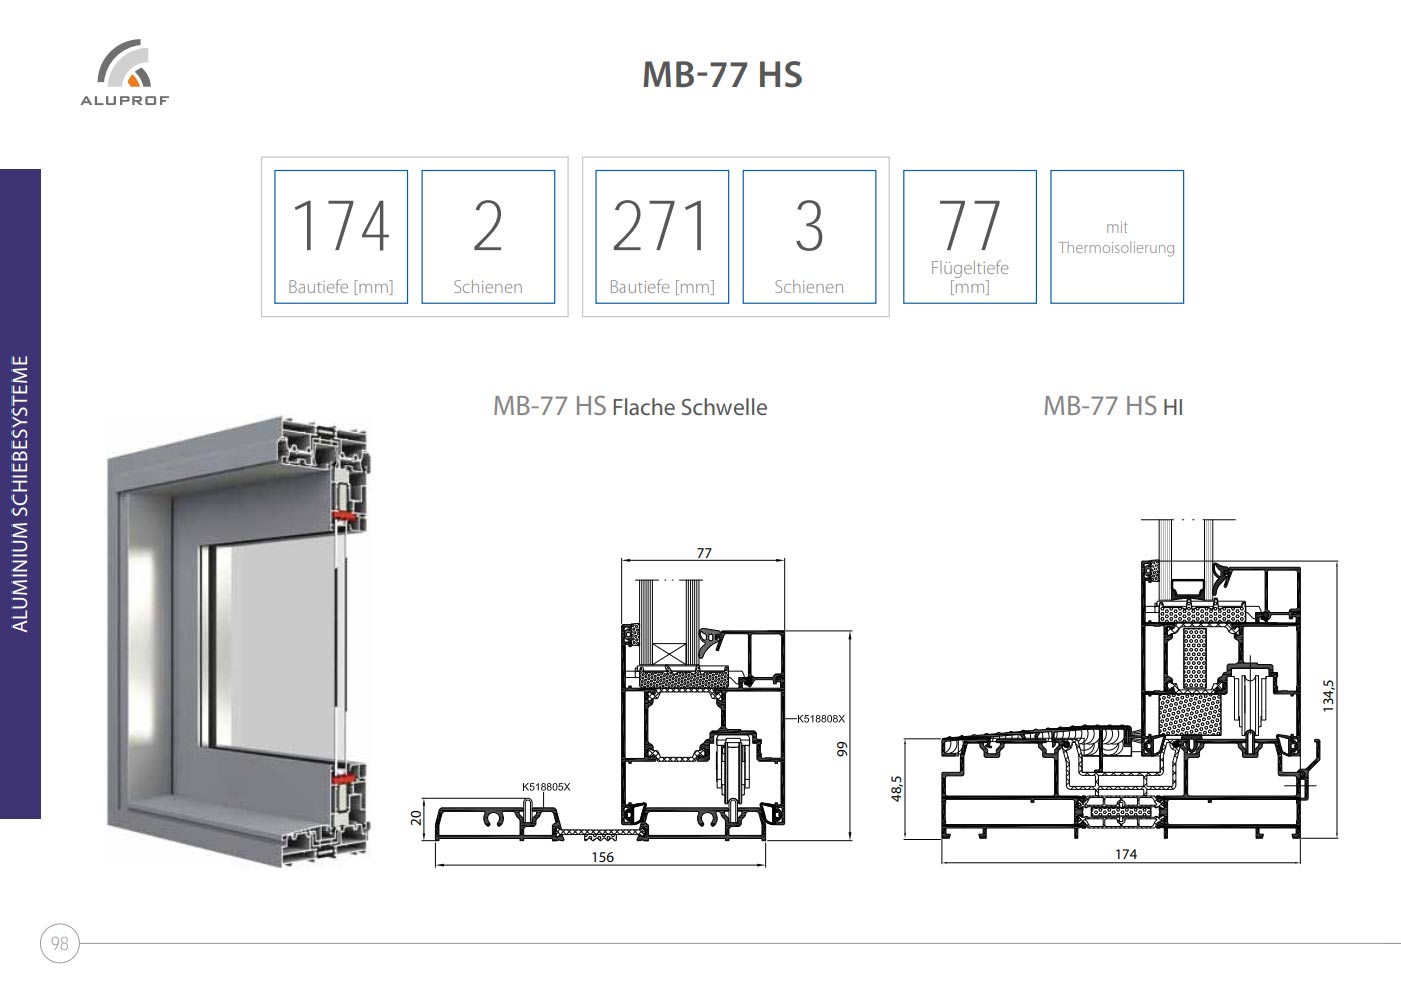Viewport: 1401px width, 985px height.
Task: Click the MB-77 HS page title
Action: (722, 75)
